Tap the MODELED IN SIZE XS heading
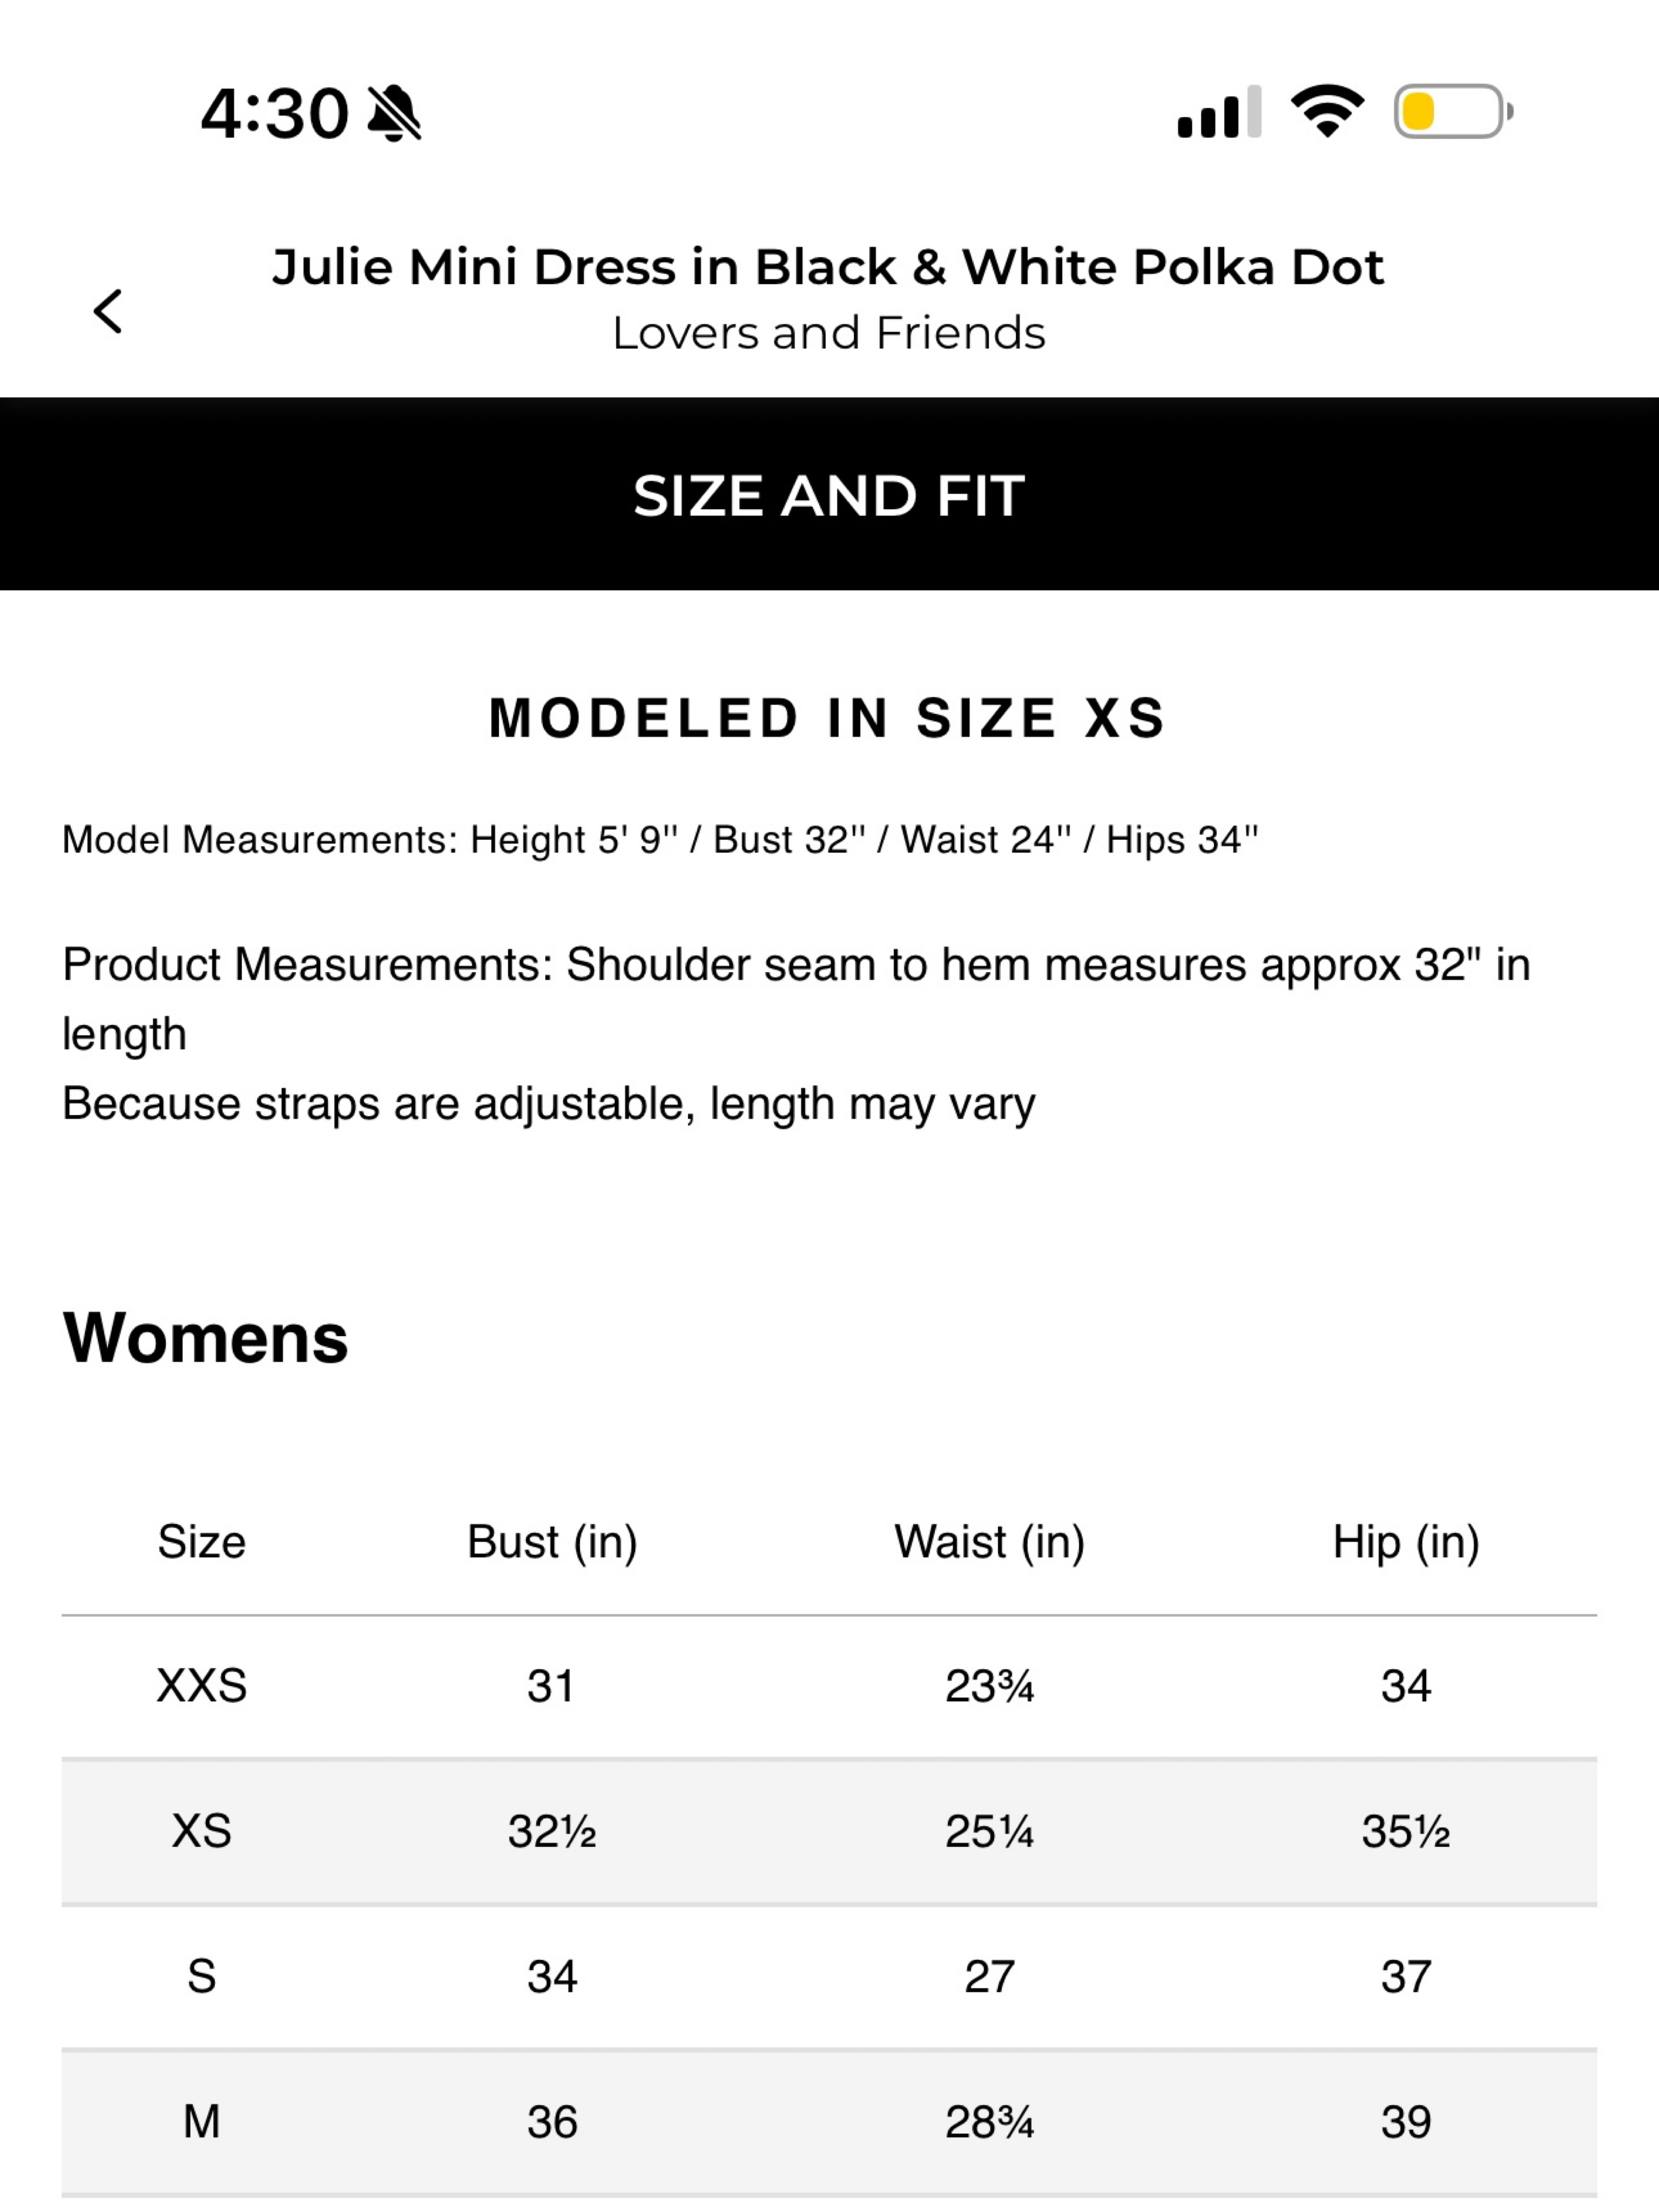The width and height of the screenshot is (1659, 2212). [x=828, y=718]
